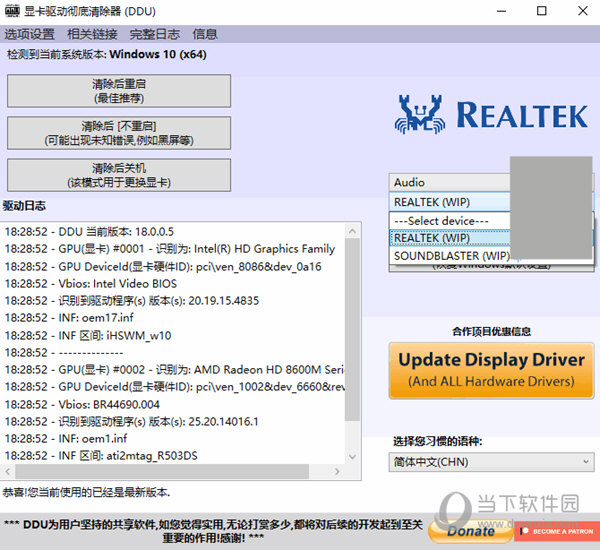This screenshot has width=600, height=550.
Task: Click 选择您习惯的语种 label
Action: (437, 441)
